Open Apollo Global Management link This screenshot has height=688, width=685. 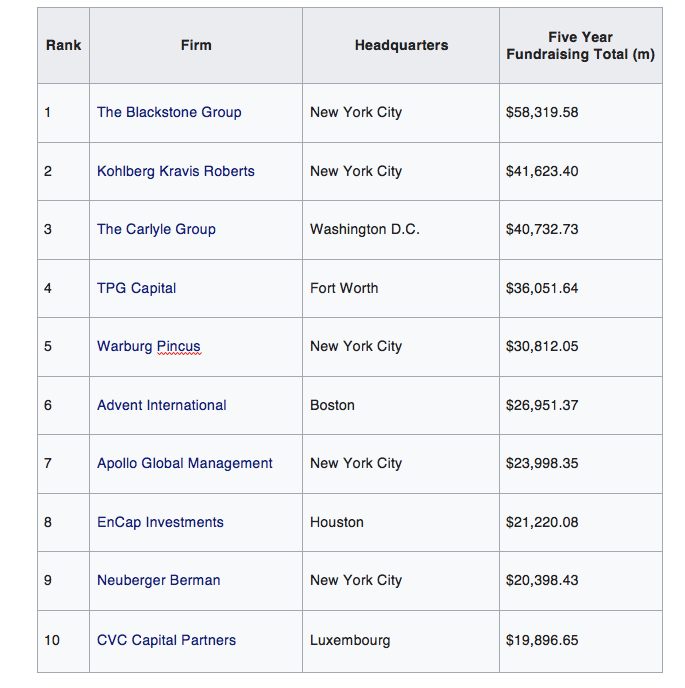point(184,463)
